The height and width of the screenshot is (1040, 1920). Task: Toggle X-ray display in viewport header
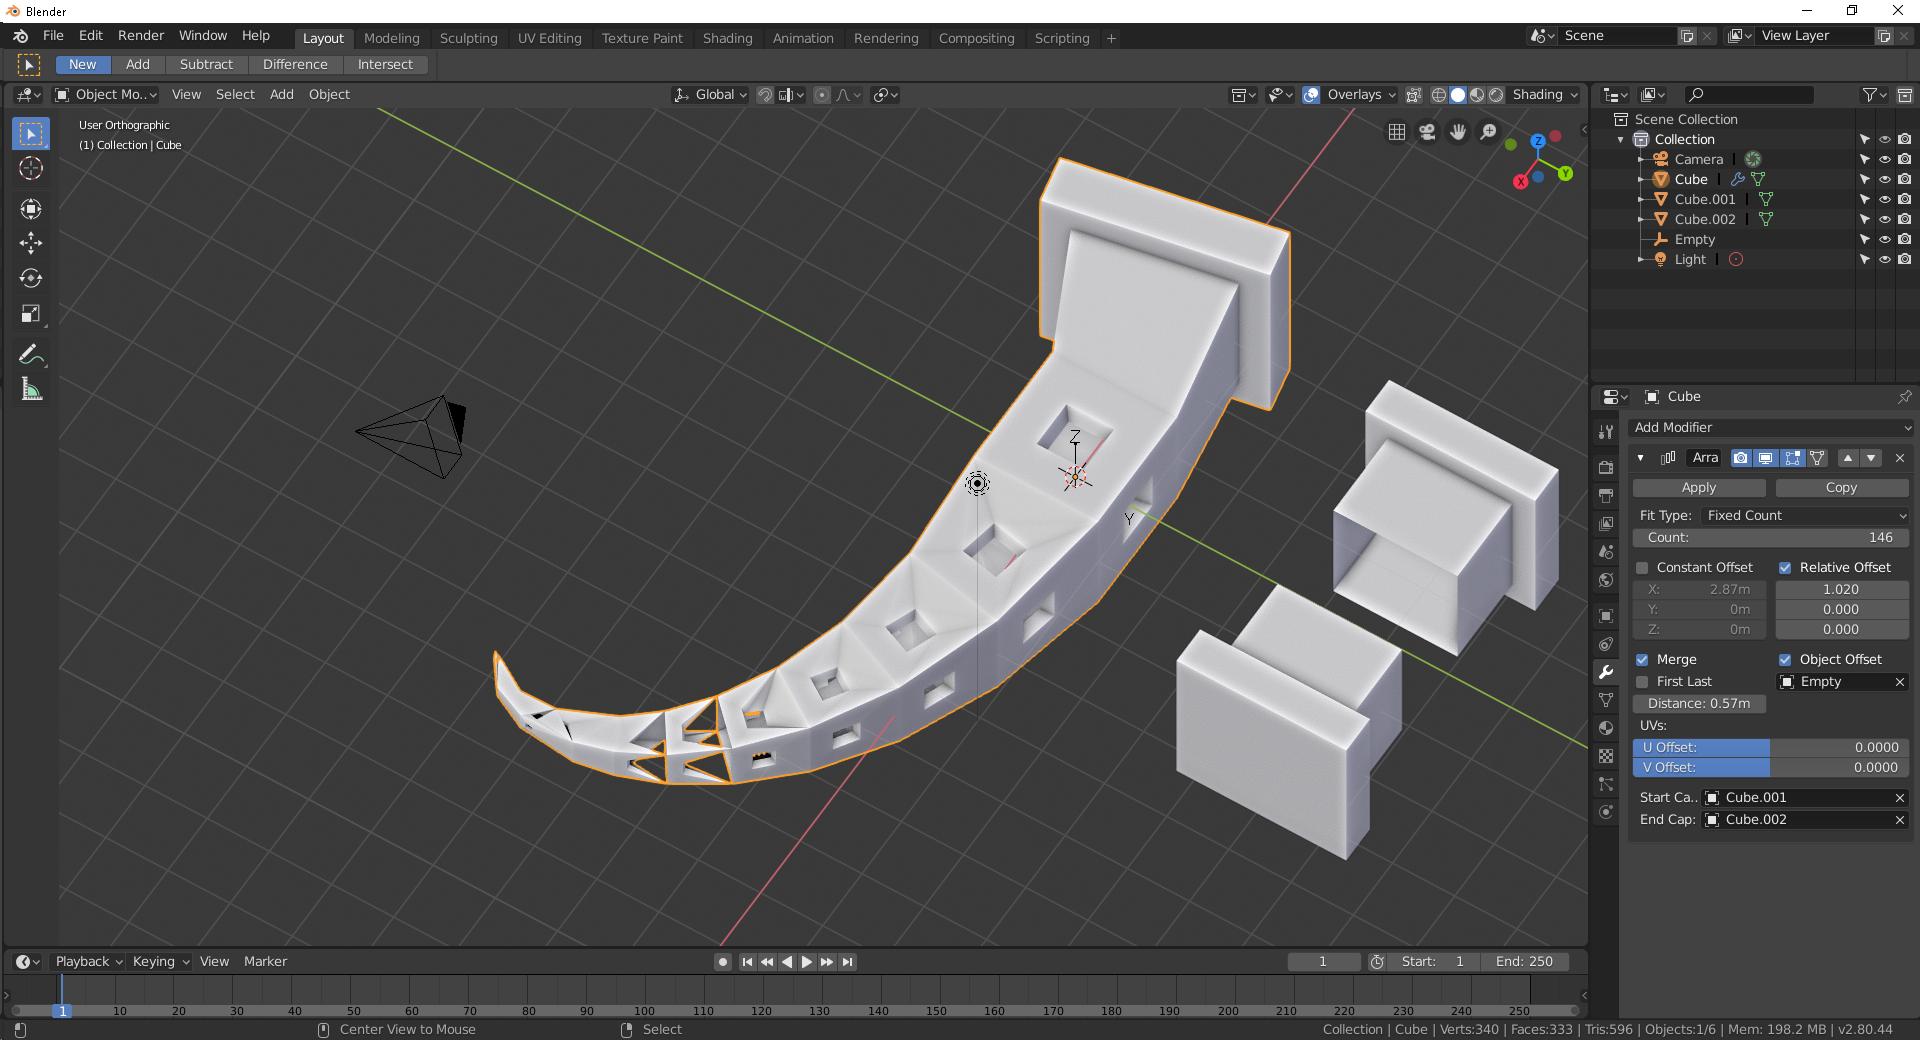[x=1413, y=95]
